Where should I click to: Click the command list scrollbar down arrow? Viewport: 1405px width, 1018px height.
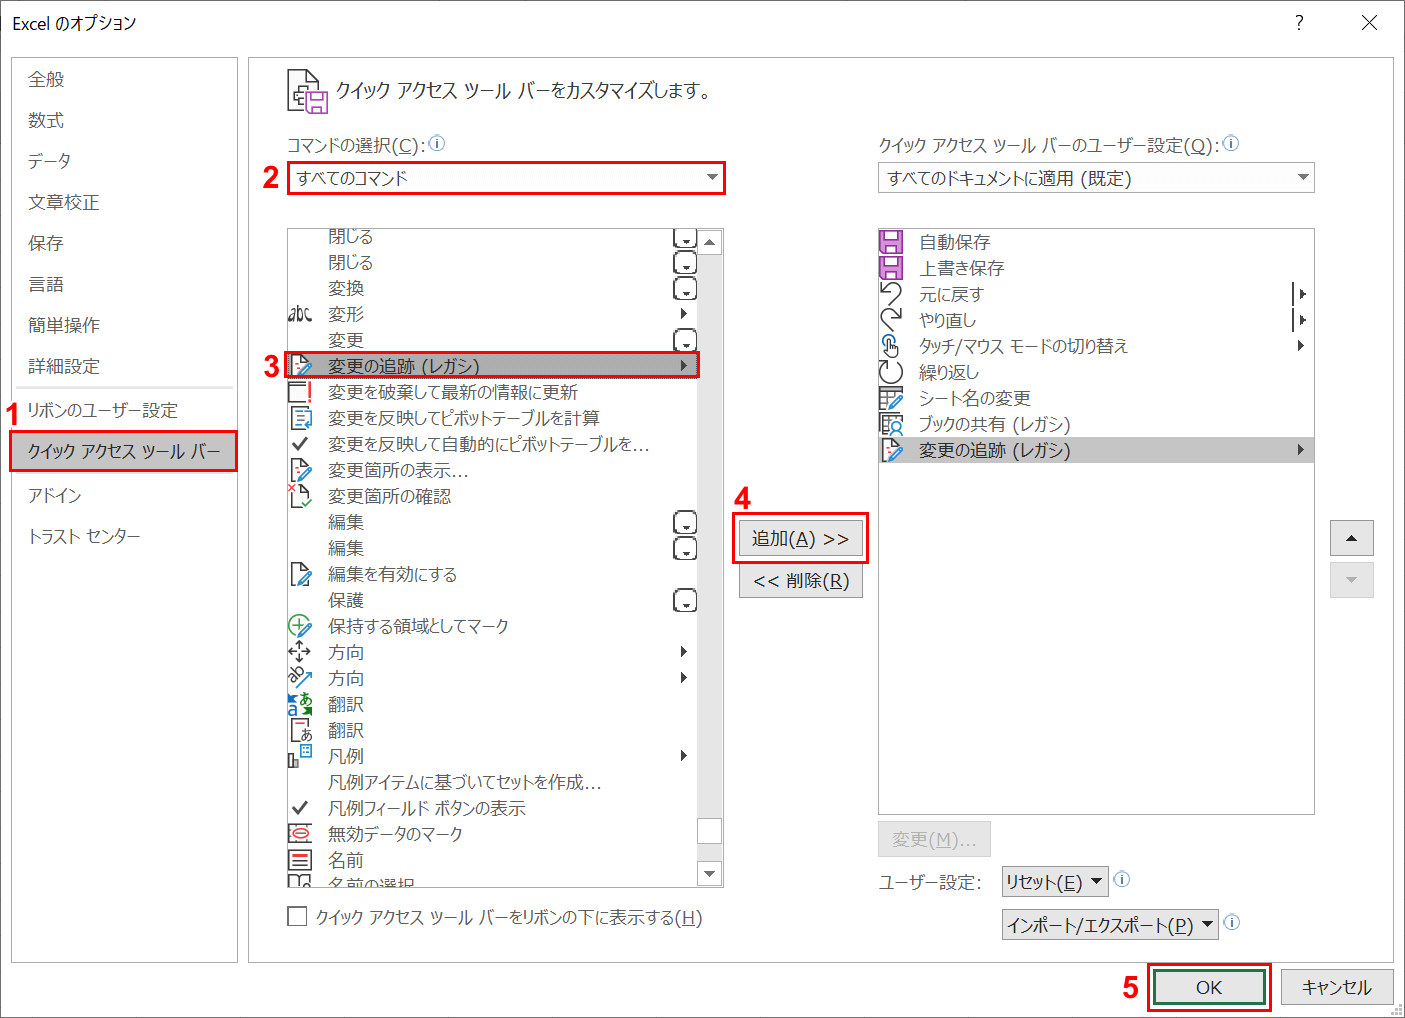(710, 873)
